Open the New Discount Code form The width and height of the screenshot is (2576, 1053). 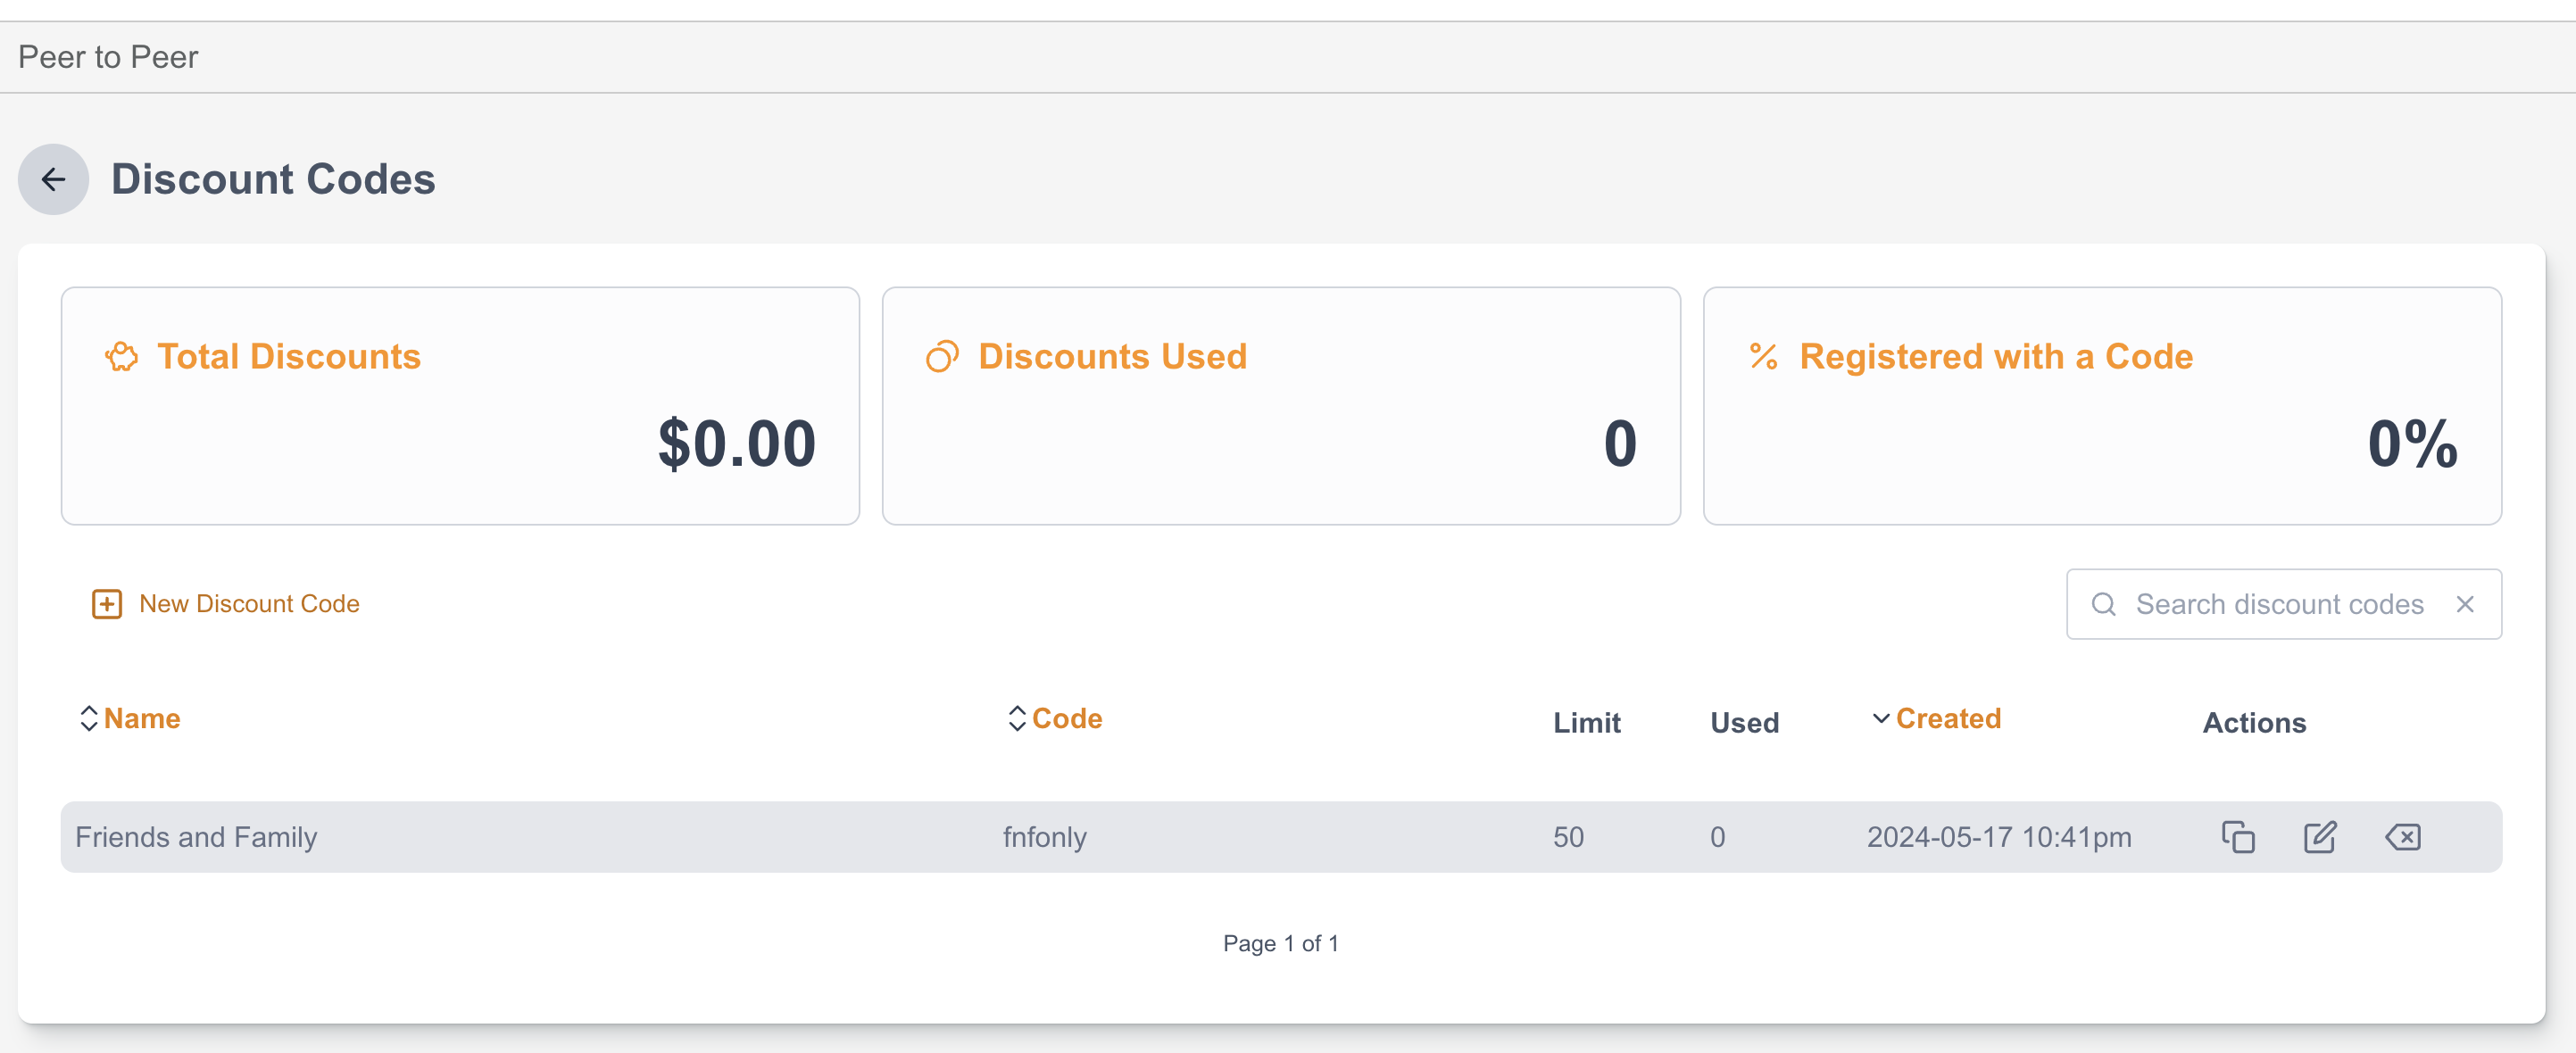coord(249,604)
